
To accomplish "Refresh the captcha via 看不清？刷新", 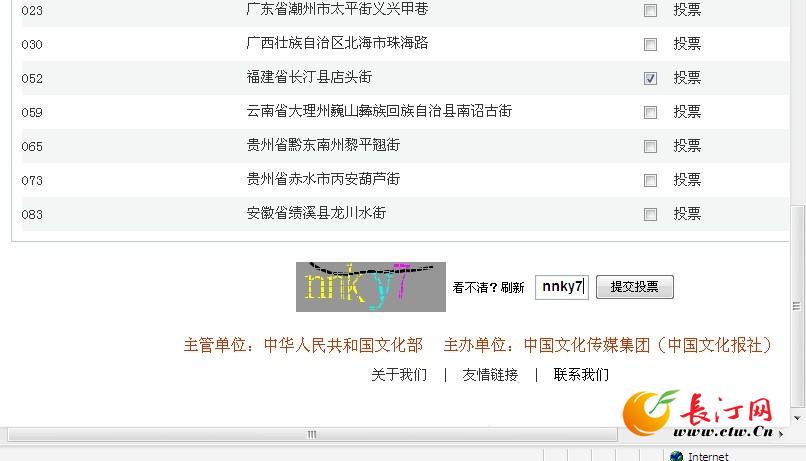I will coord(488,288).
